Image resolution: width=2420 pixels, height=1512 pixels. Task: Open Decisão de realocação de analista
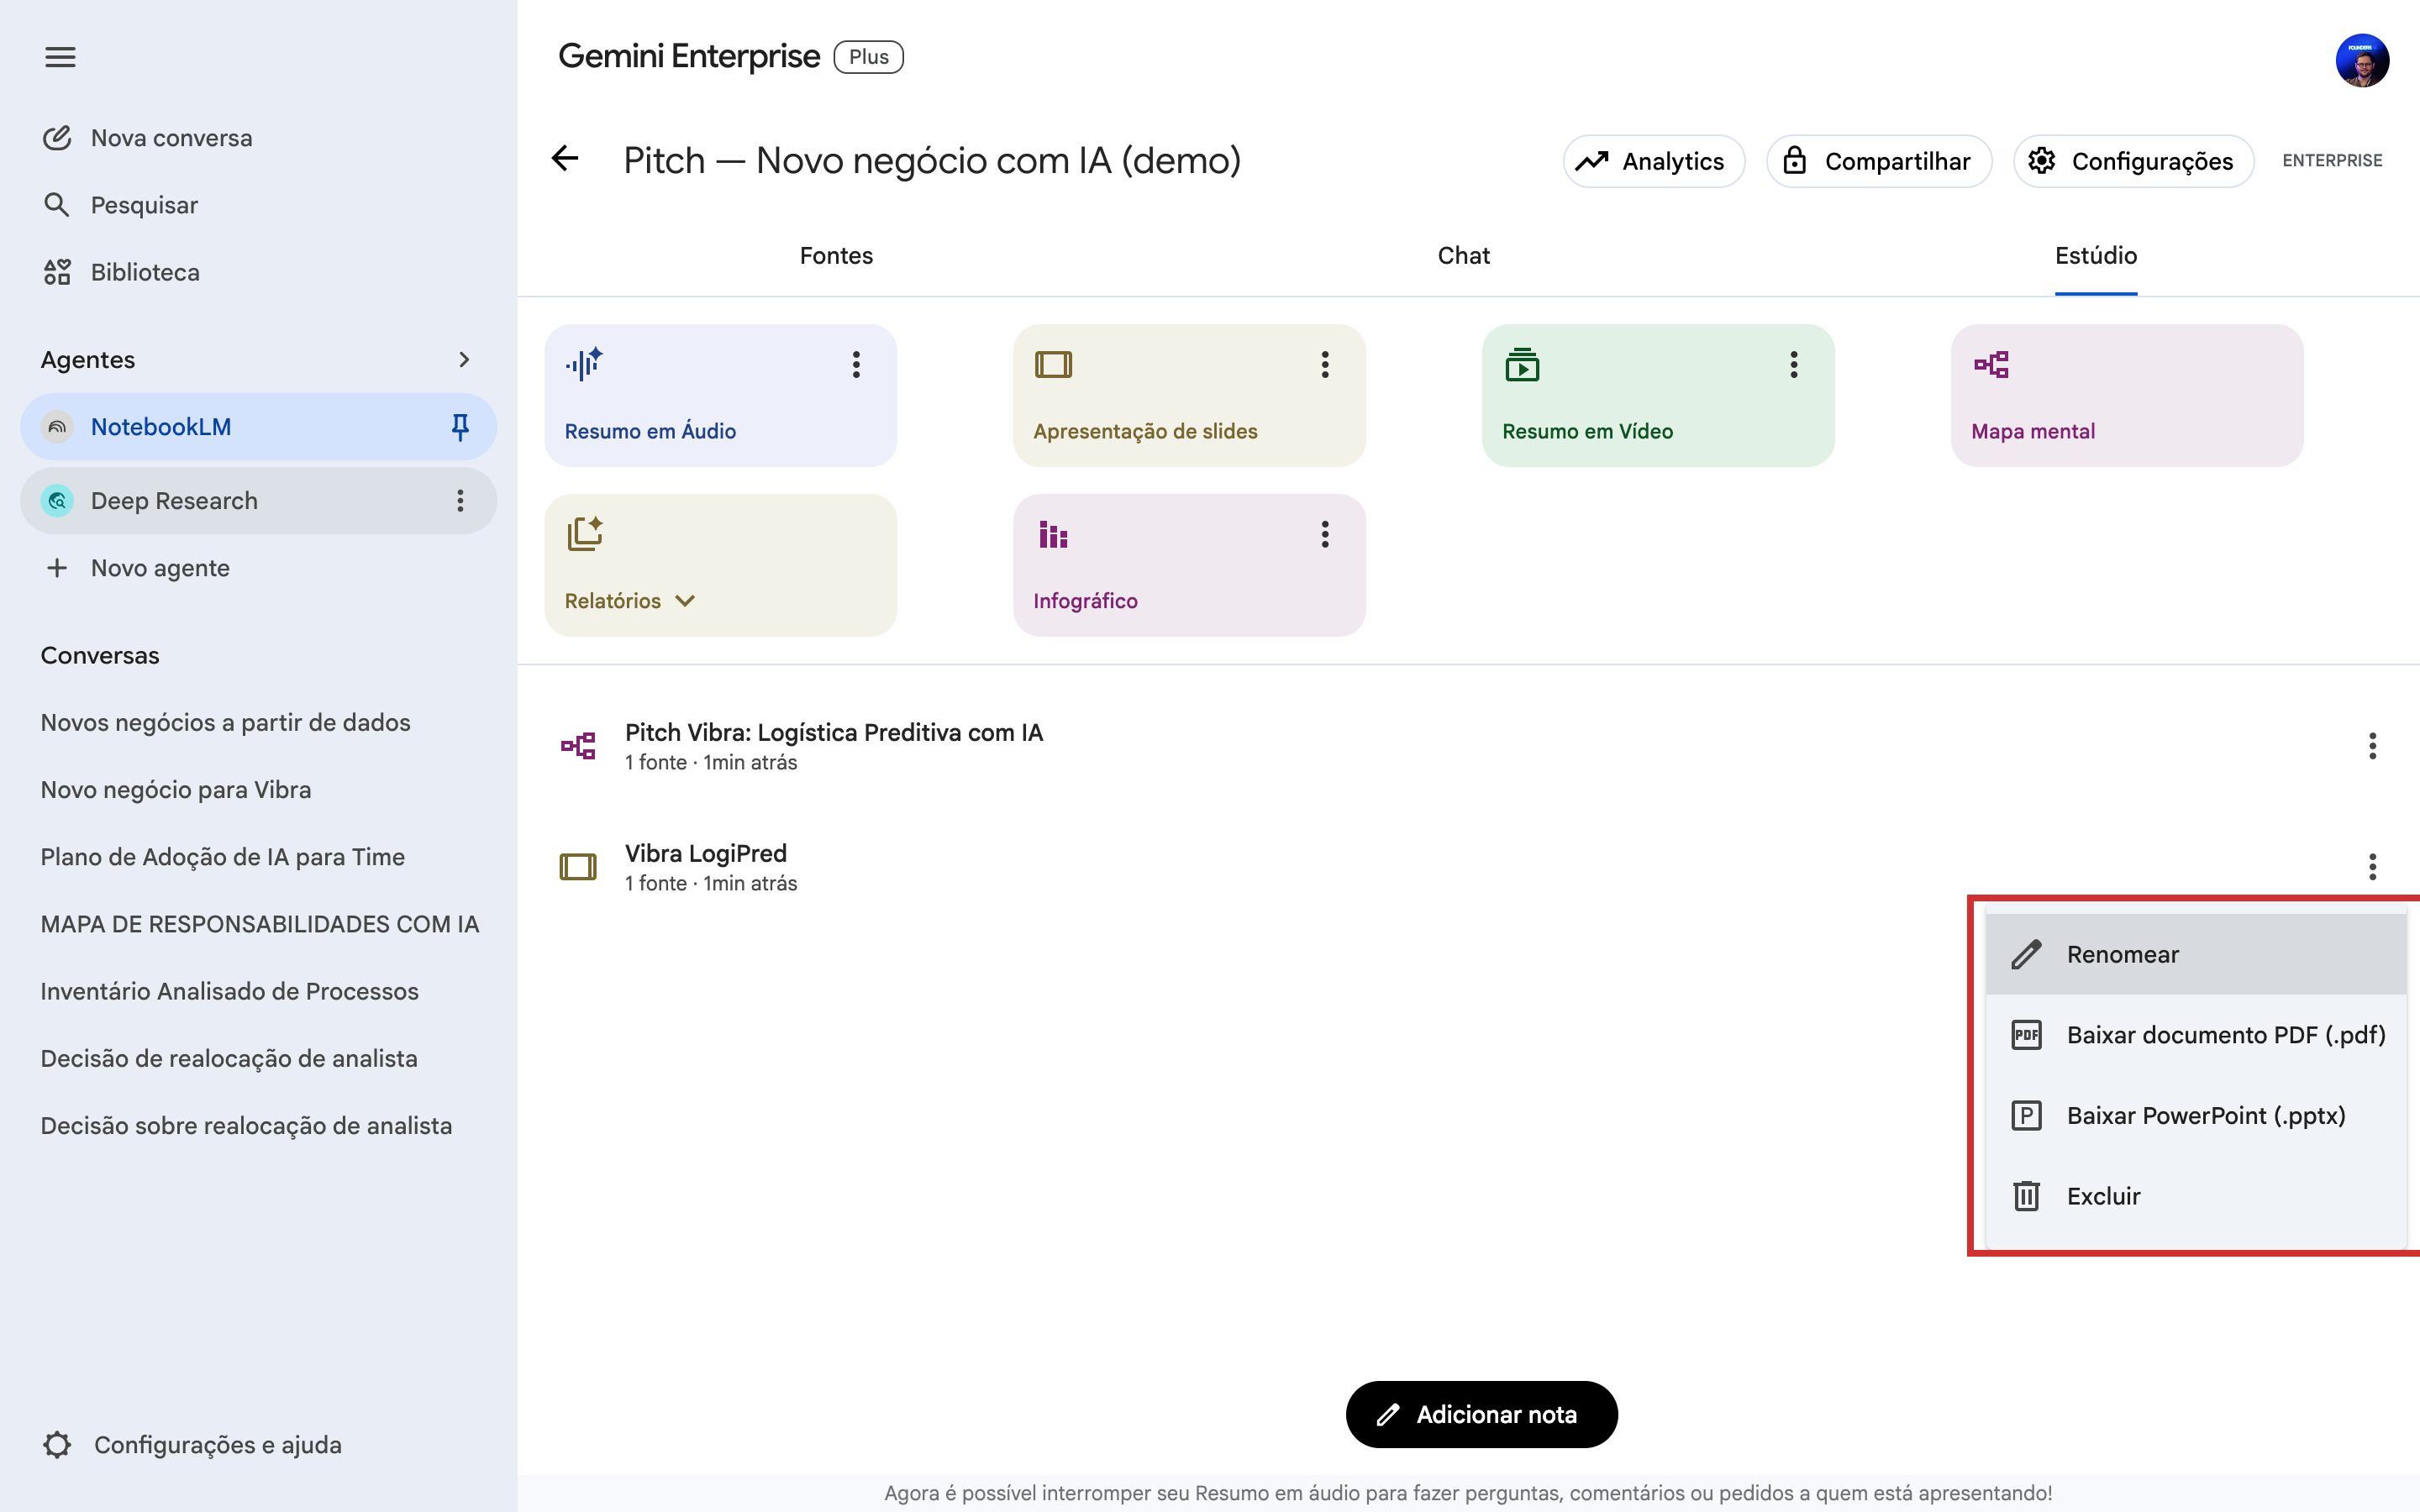229,1058
